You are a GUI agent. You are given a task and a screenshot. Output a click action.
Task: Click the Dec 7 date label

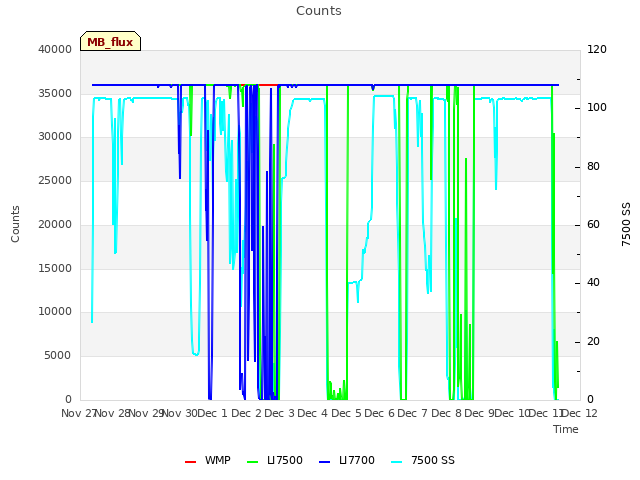coord(413,413)
